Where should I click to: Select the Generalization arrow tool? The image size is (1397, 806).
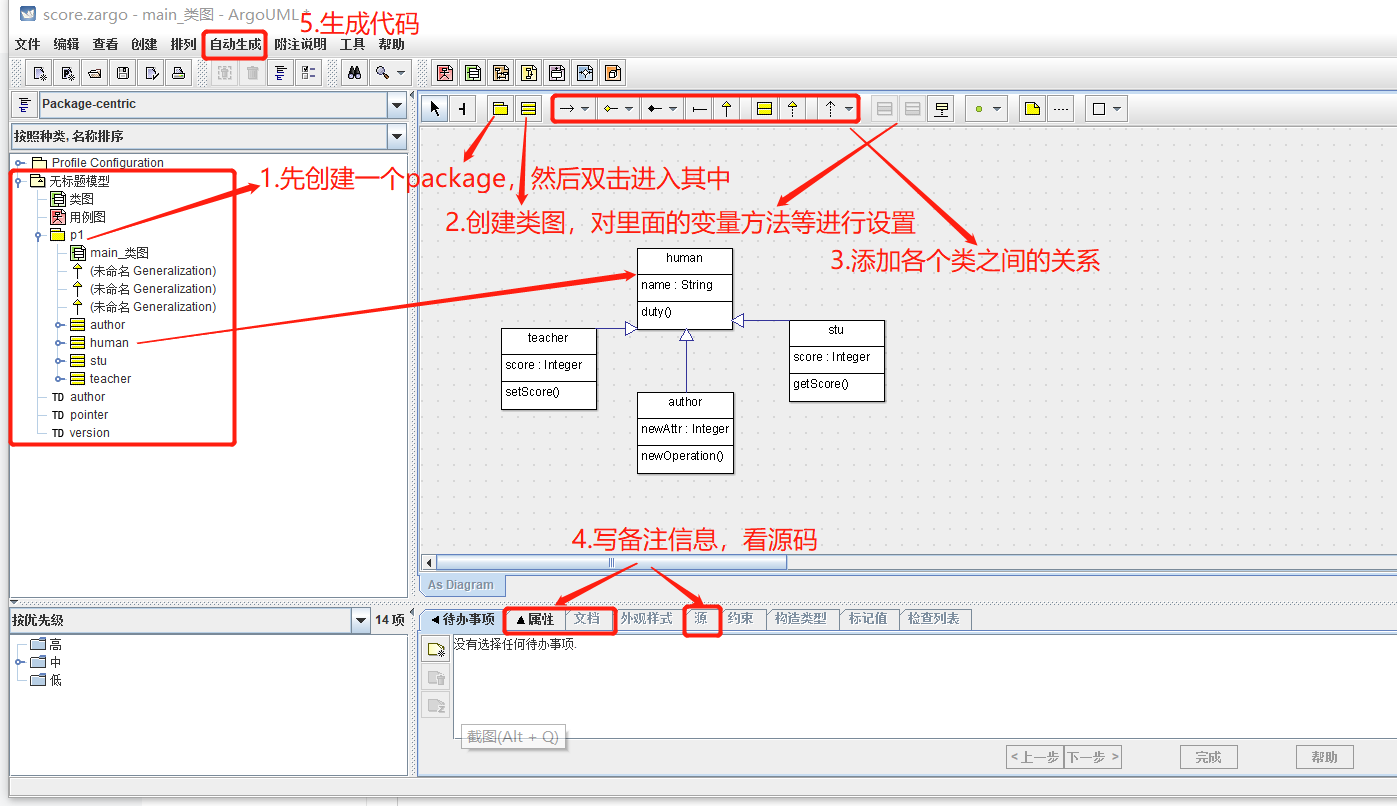coord(727,108)
